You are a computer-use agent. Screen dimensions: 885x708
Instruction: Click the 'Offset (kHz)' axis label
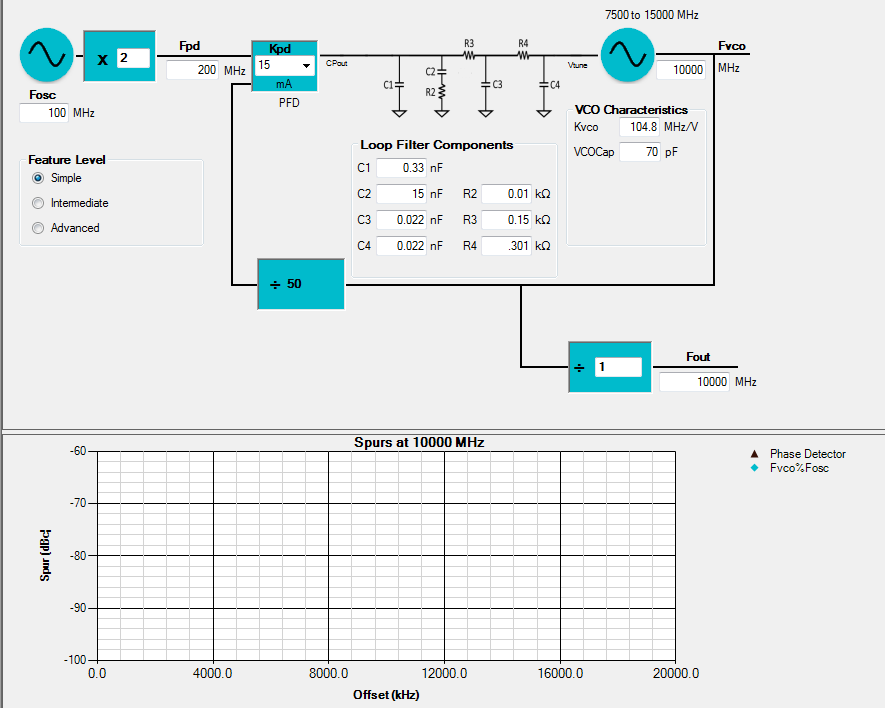coord(386,694)
